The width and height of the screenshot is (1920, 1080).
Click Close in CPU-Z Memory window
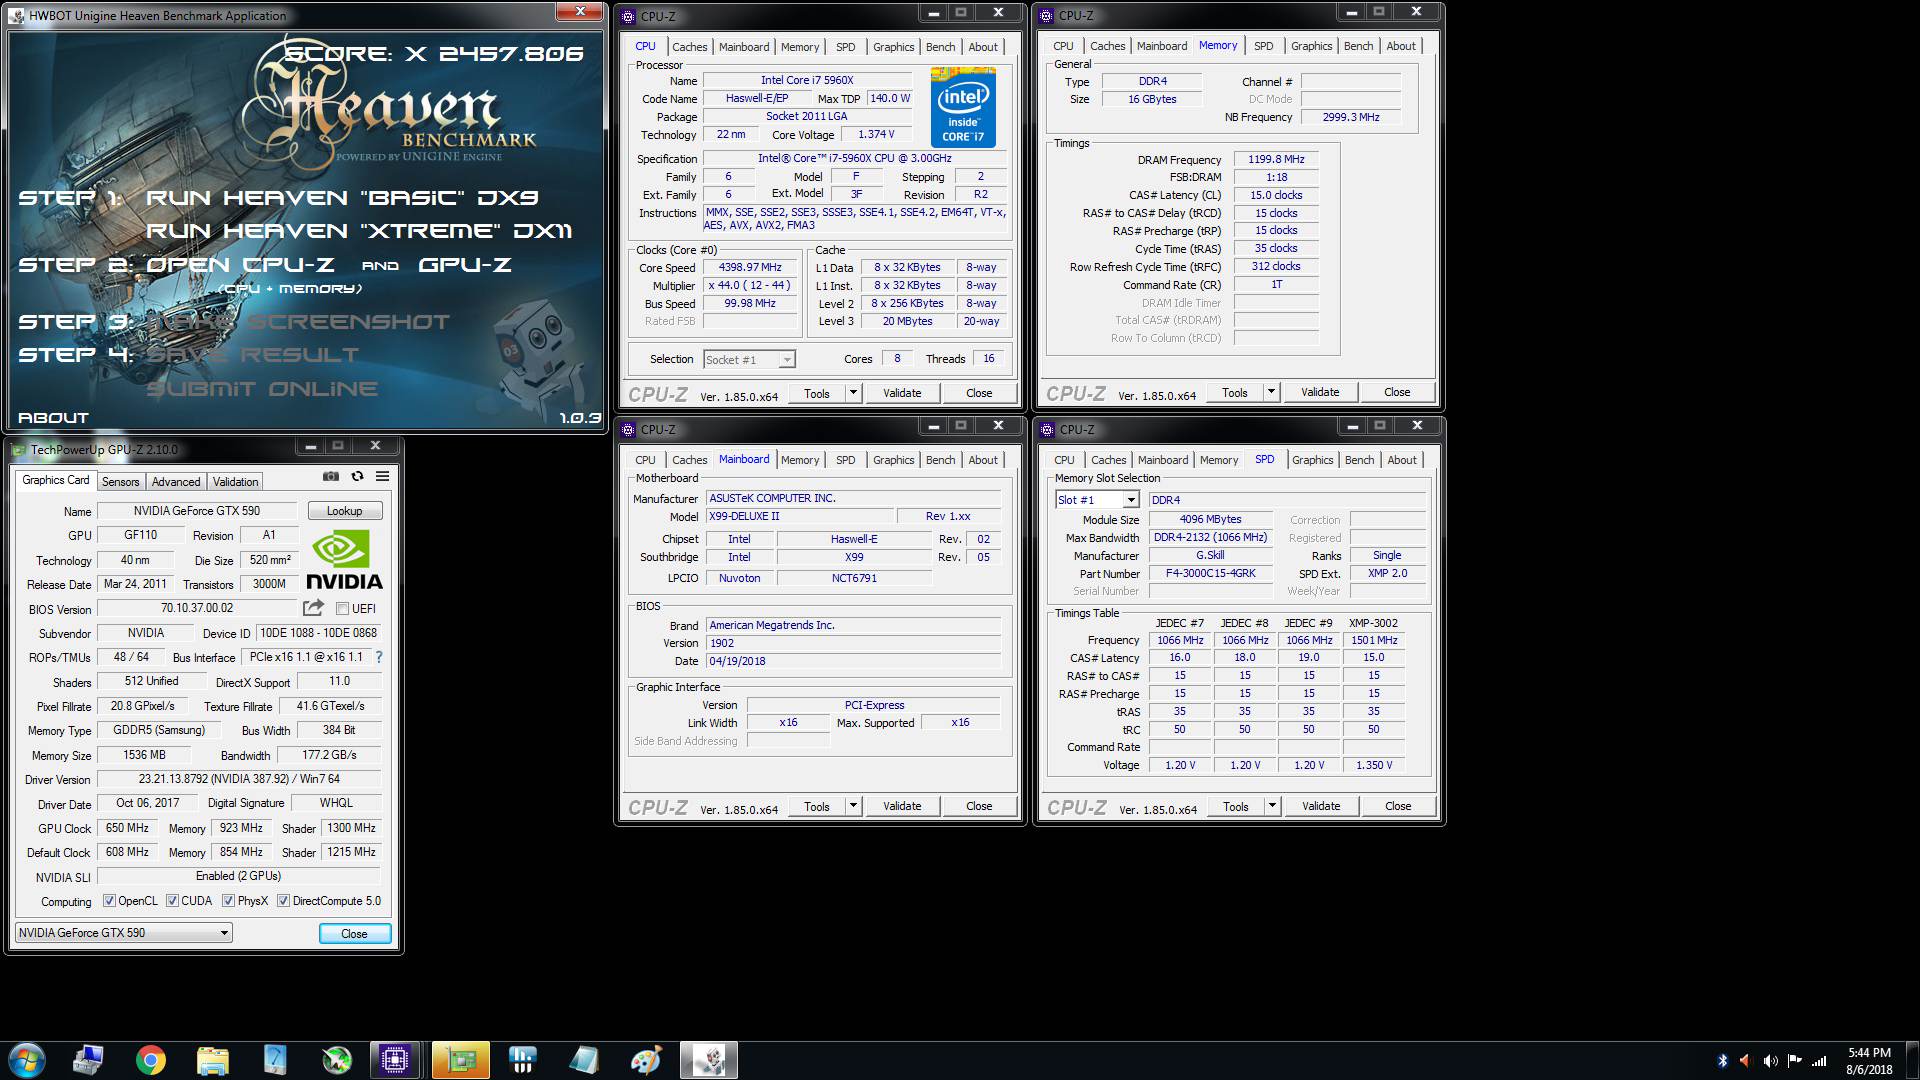tap(1397, 392)
